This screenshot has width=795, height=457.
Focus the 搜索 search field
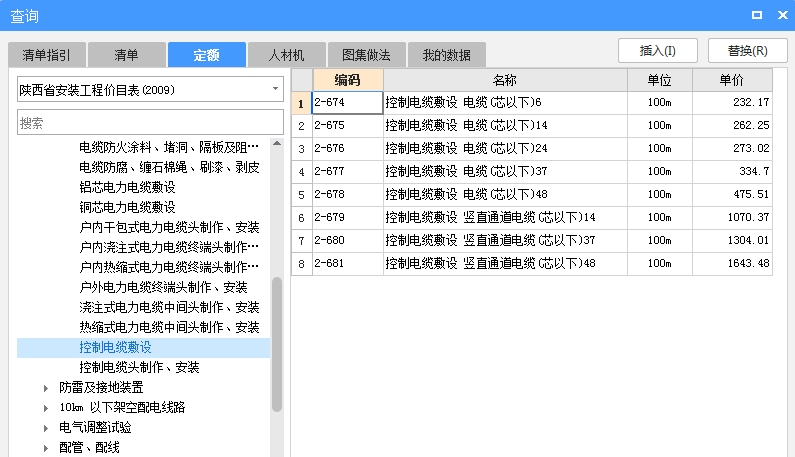click(x=150, y=122)
